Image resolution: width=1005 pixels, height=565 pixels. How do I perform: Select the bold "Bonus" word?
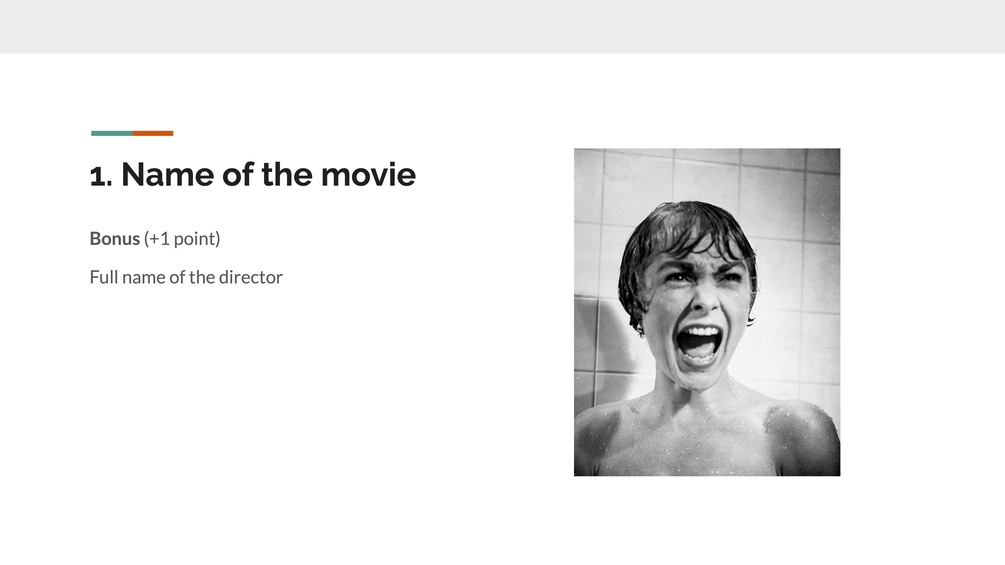tap(114, 239)
